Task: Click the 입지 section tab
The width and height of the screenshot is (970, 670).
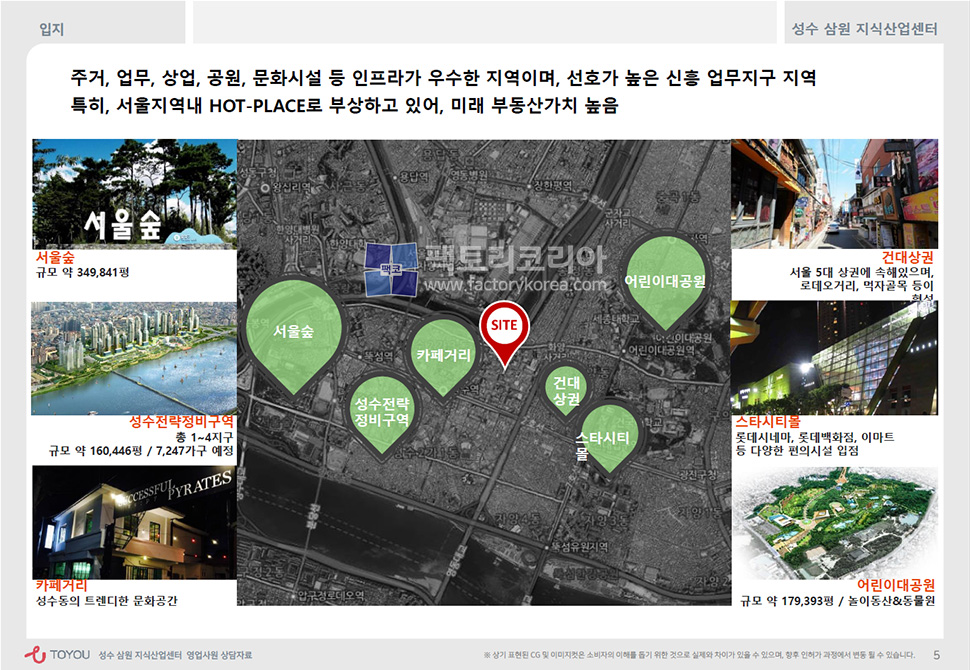Action: coord(52,29)
